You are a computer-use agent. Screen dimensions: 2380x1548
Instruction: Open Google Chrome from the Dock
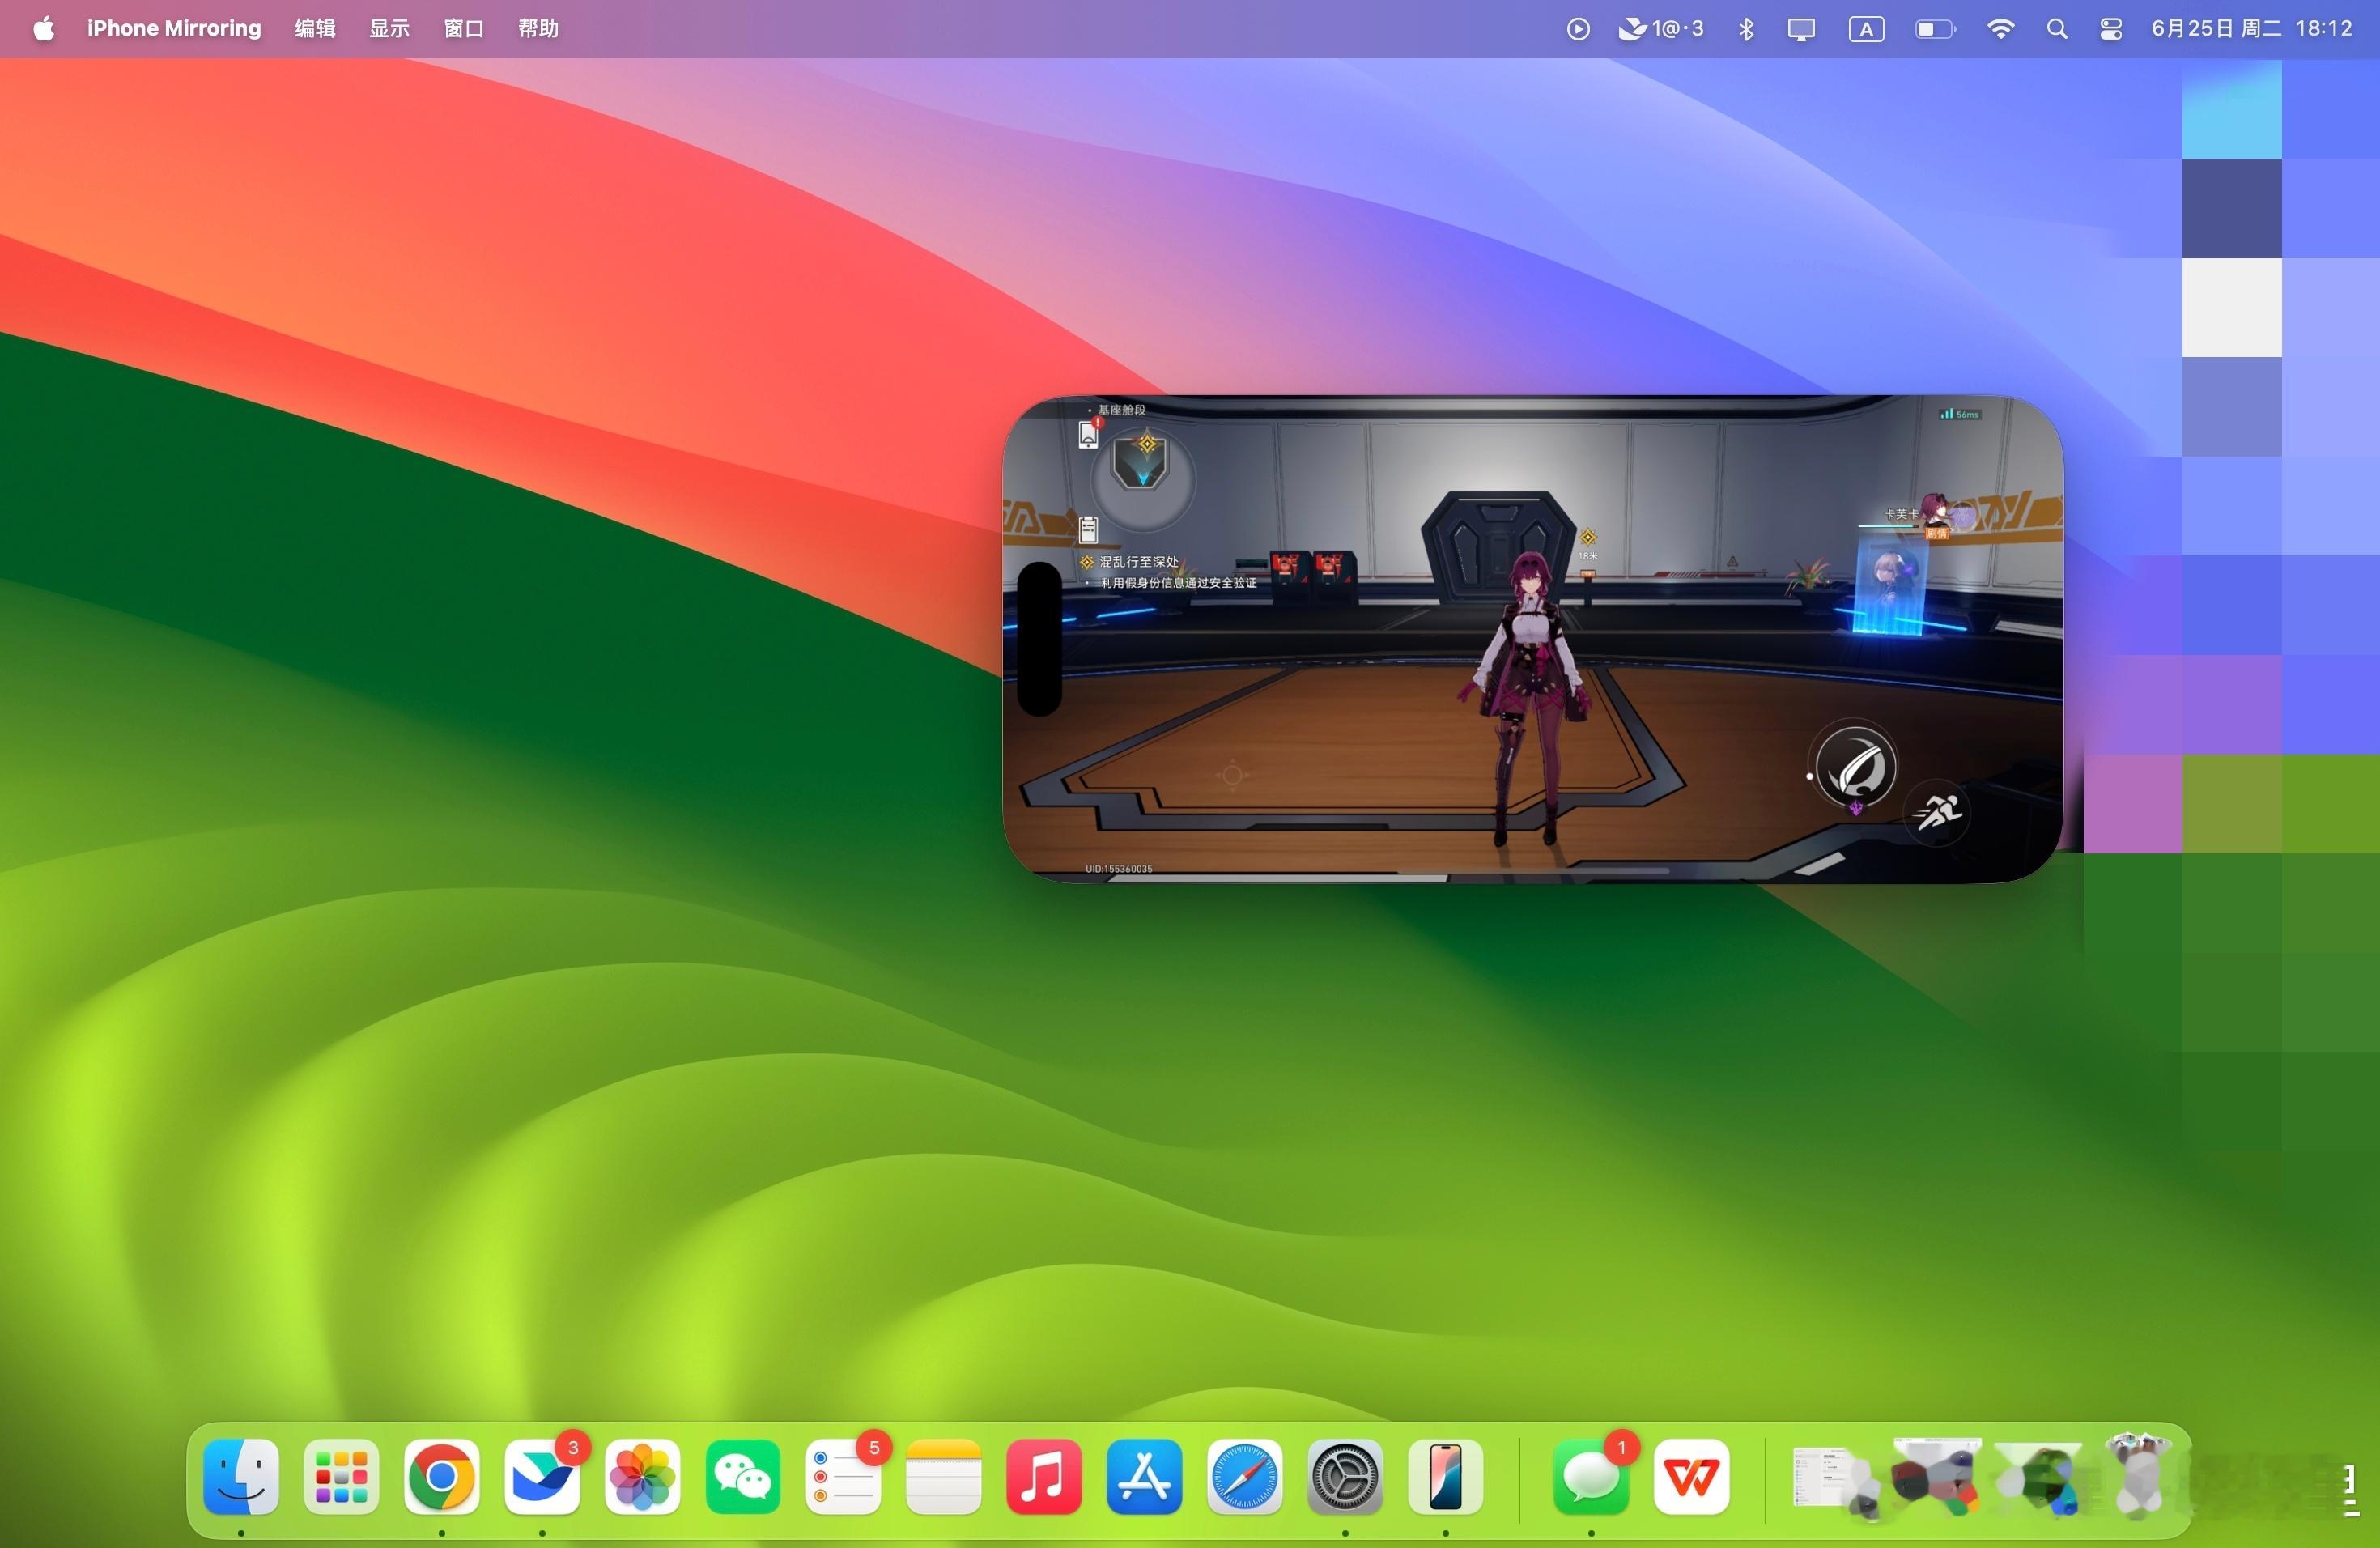(442, 1476)
